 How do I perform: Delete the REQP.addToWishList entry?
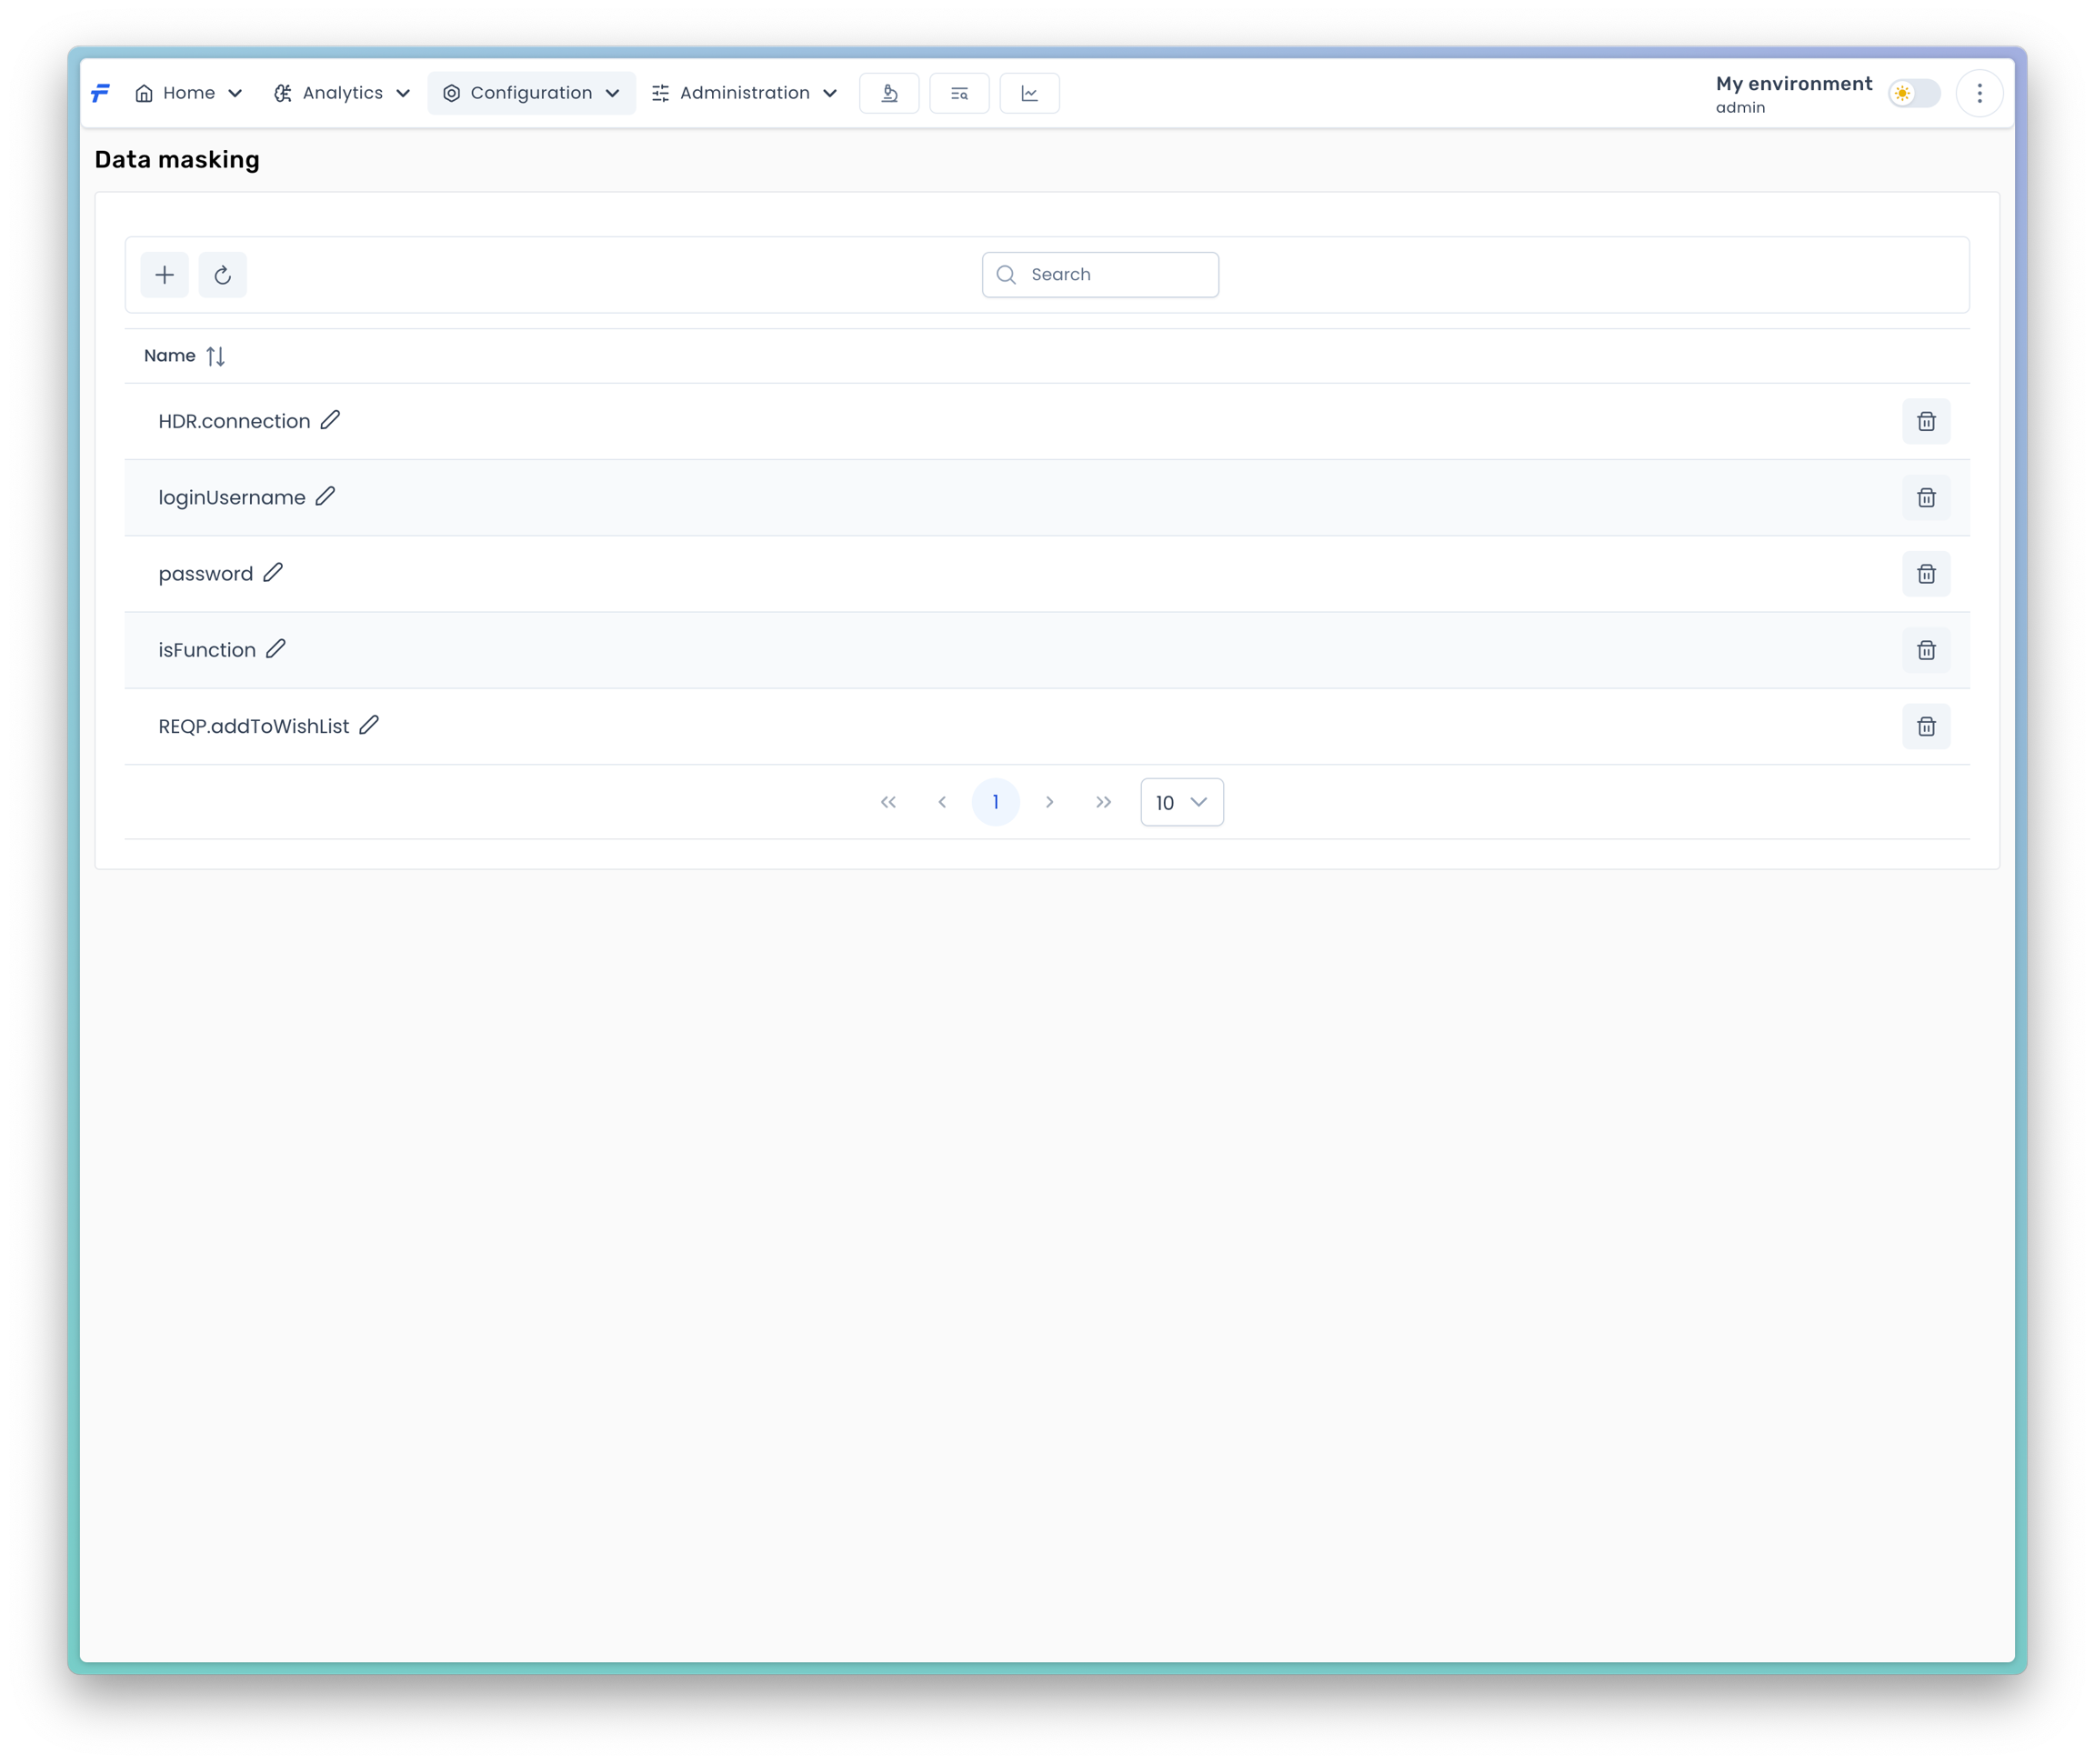click(1925, 727)
